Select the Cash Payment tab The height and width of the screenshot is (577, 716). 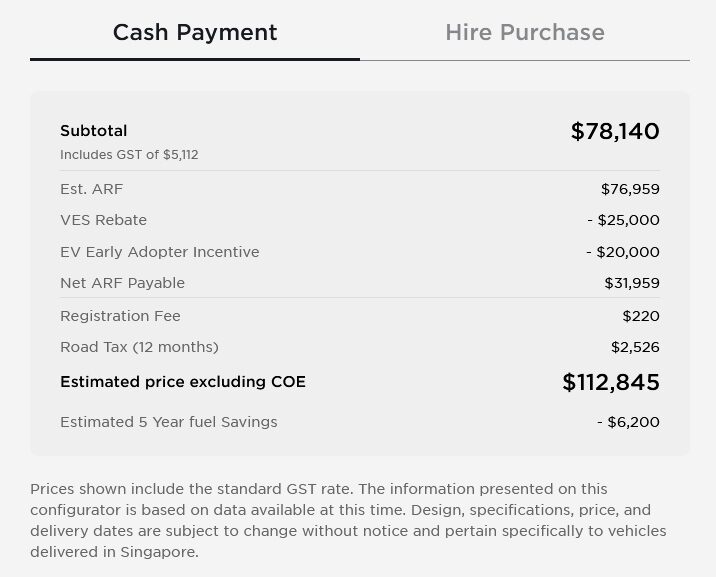(195, 32)
